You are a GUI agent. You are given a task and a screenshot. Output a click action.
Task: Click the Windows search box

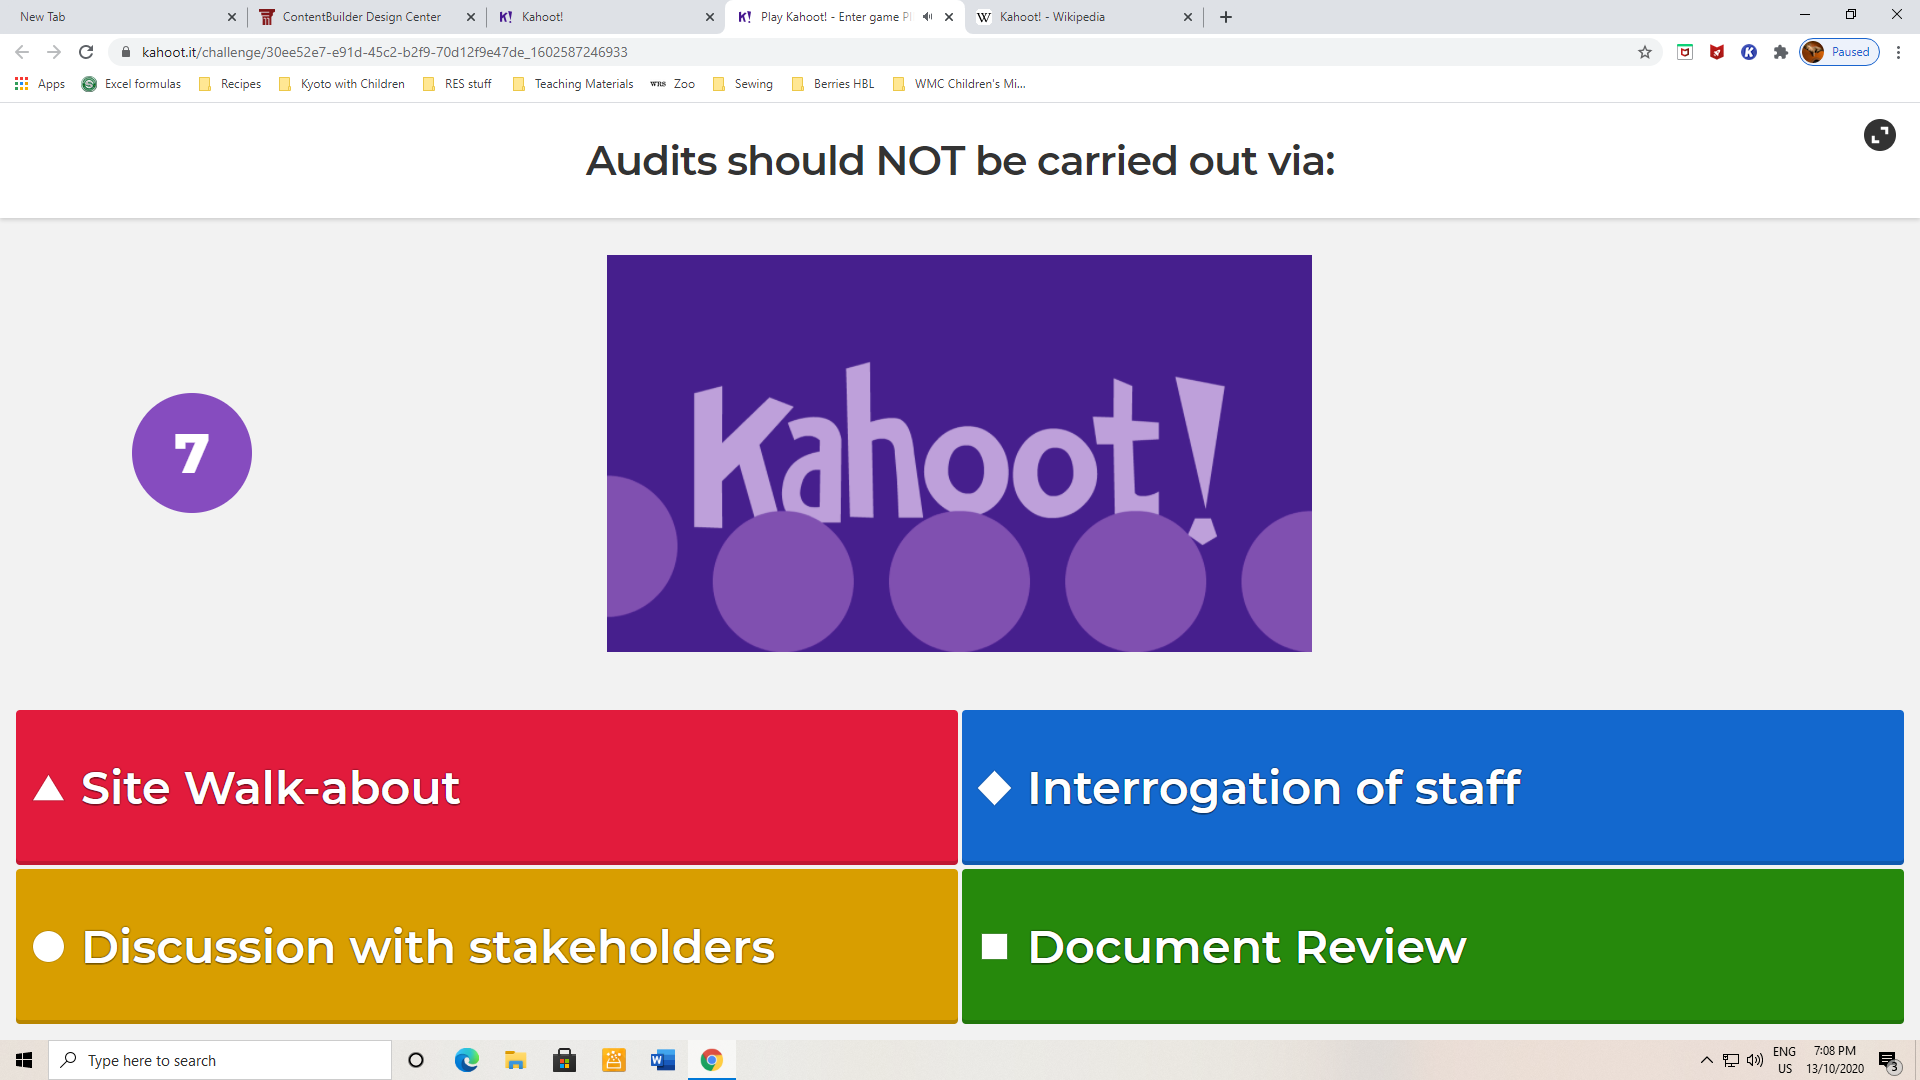coord(220,1060)
